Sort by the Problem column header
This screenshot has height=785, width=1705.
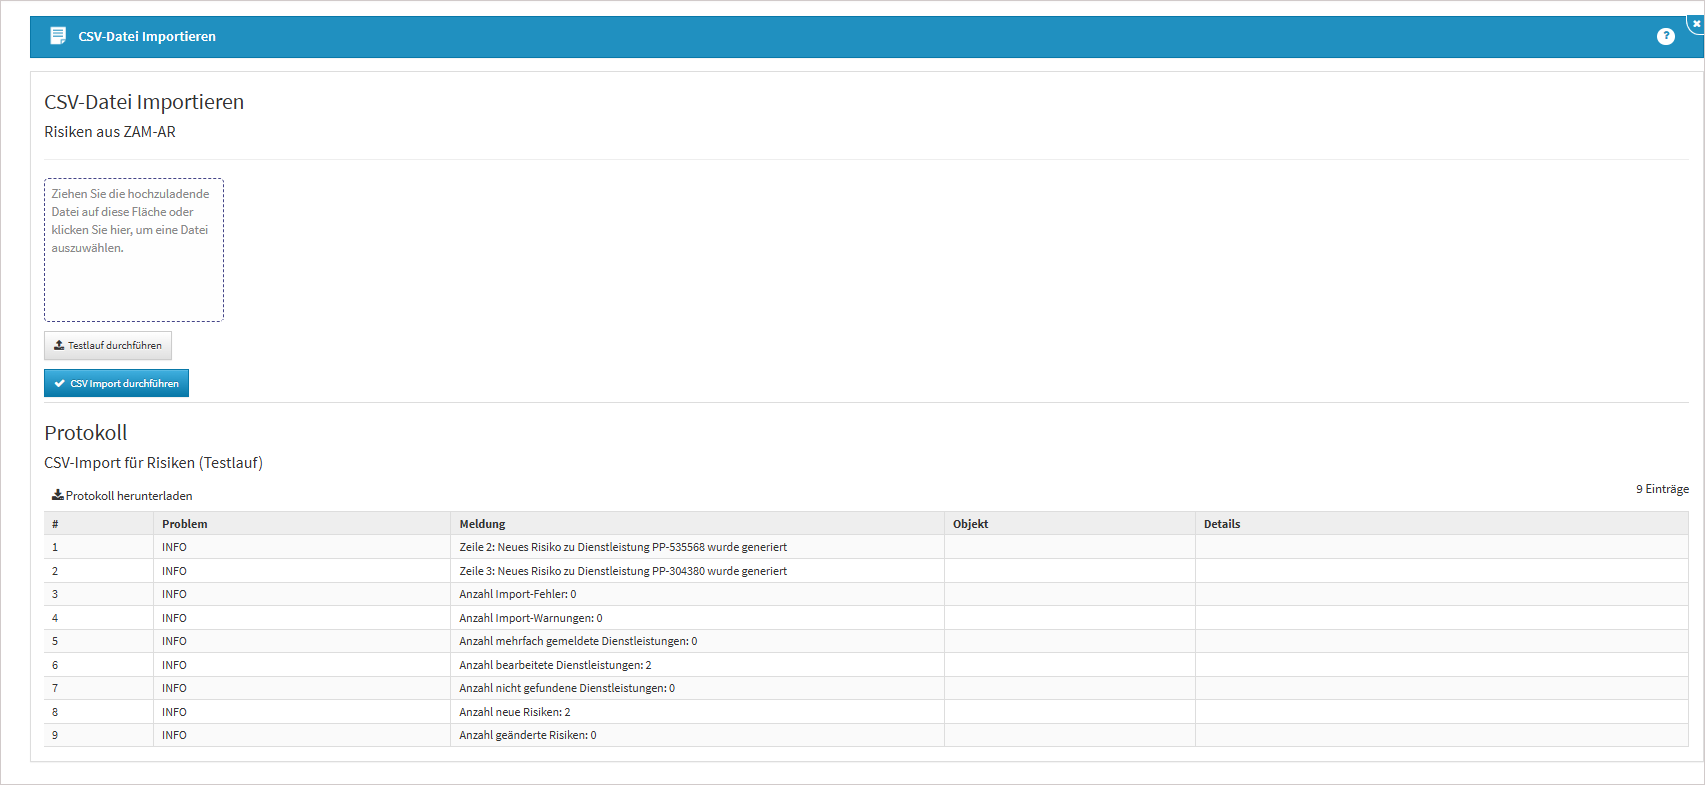pyautogui.click(x=185, y=524)
